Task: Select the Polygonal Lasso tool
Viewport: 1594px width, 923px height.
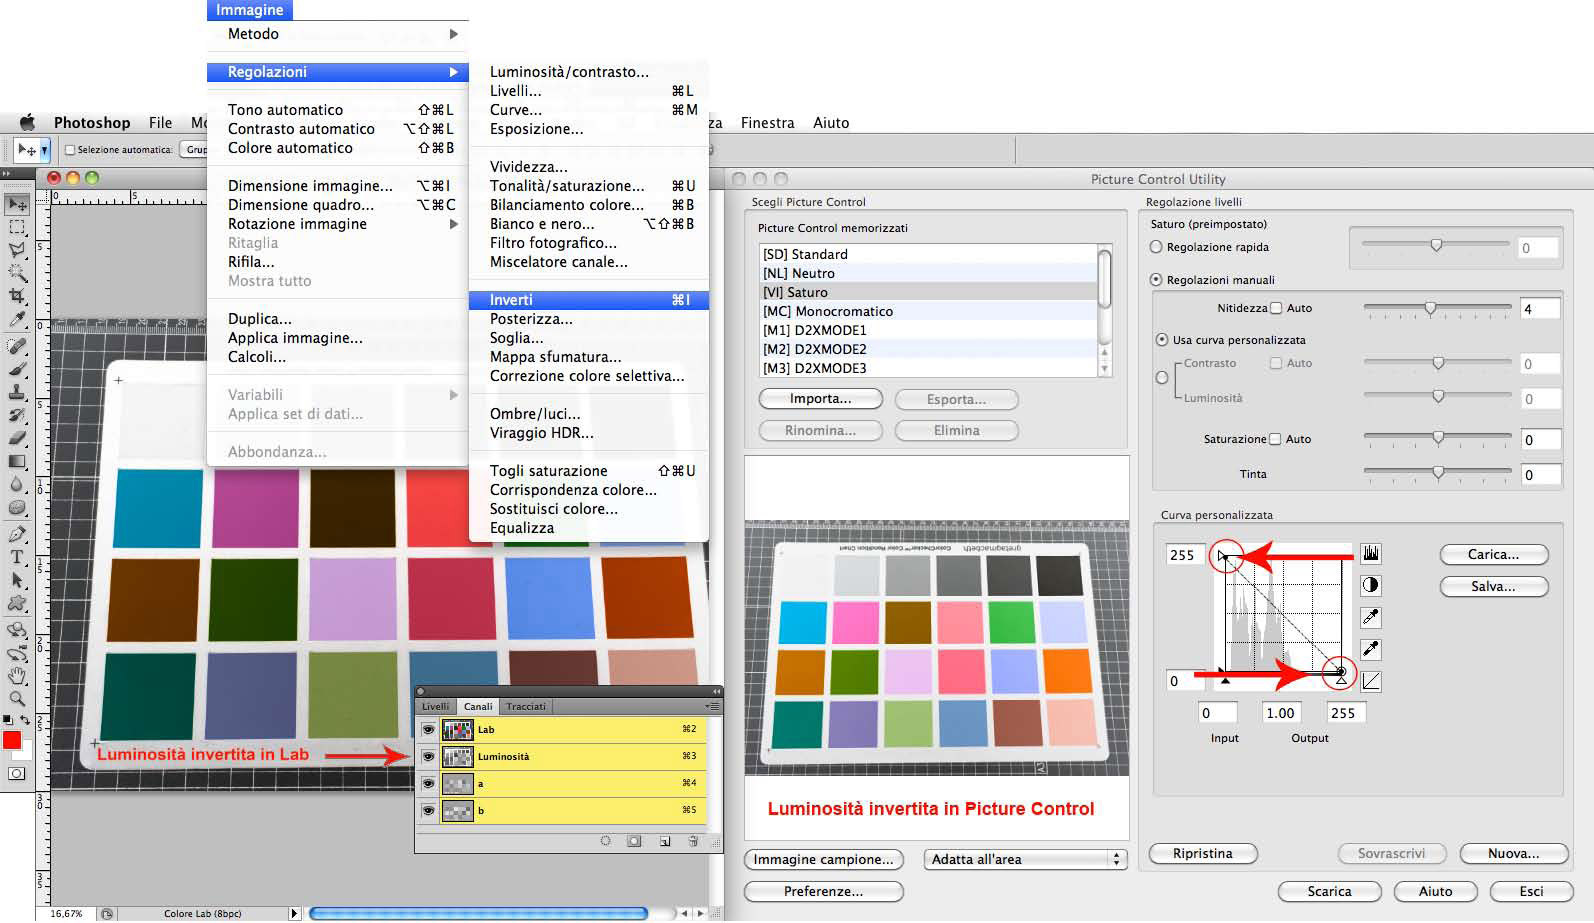Action: point(17,250)
